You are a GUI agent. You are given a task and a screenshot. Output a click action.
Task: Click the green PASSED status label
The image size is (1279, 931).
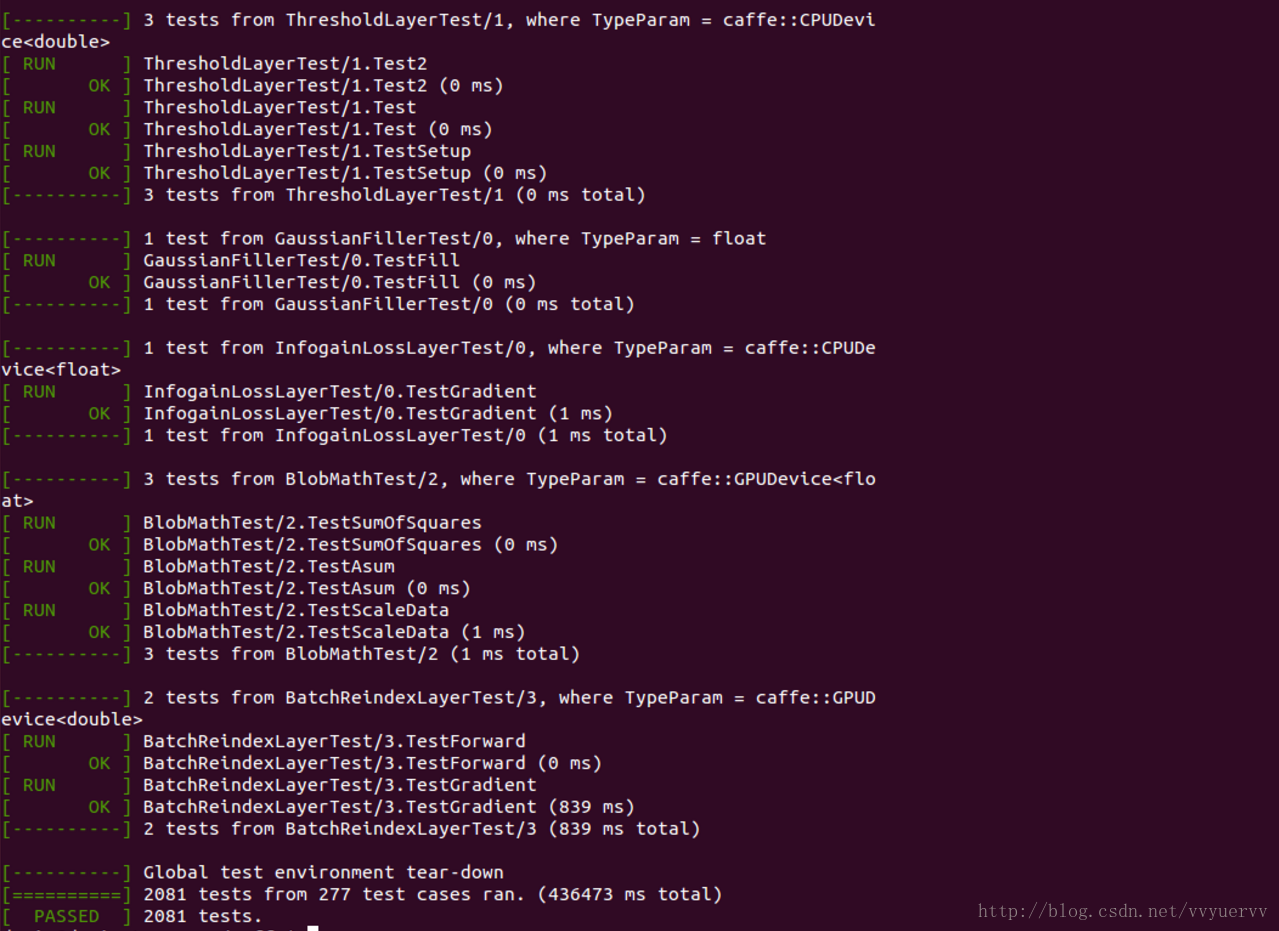(66, 916)
